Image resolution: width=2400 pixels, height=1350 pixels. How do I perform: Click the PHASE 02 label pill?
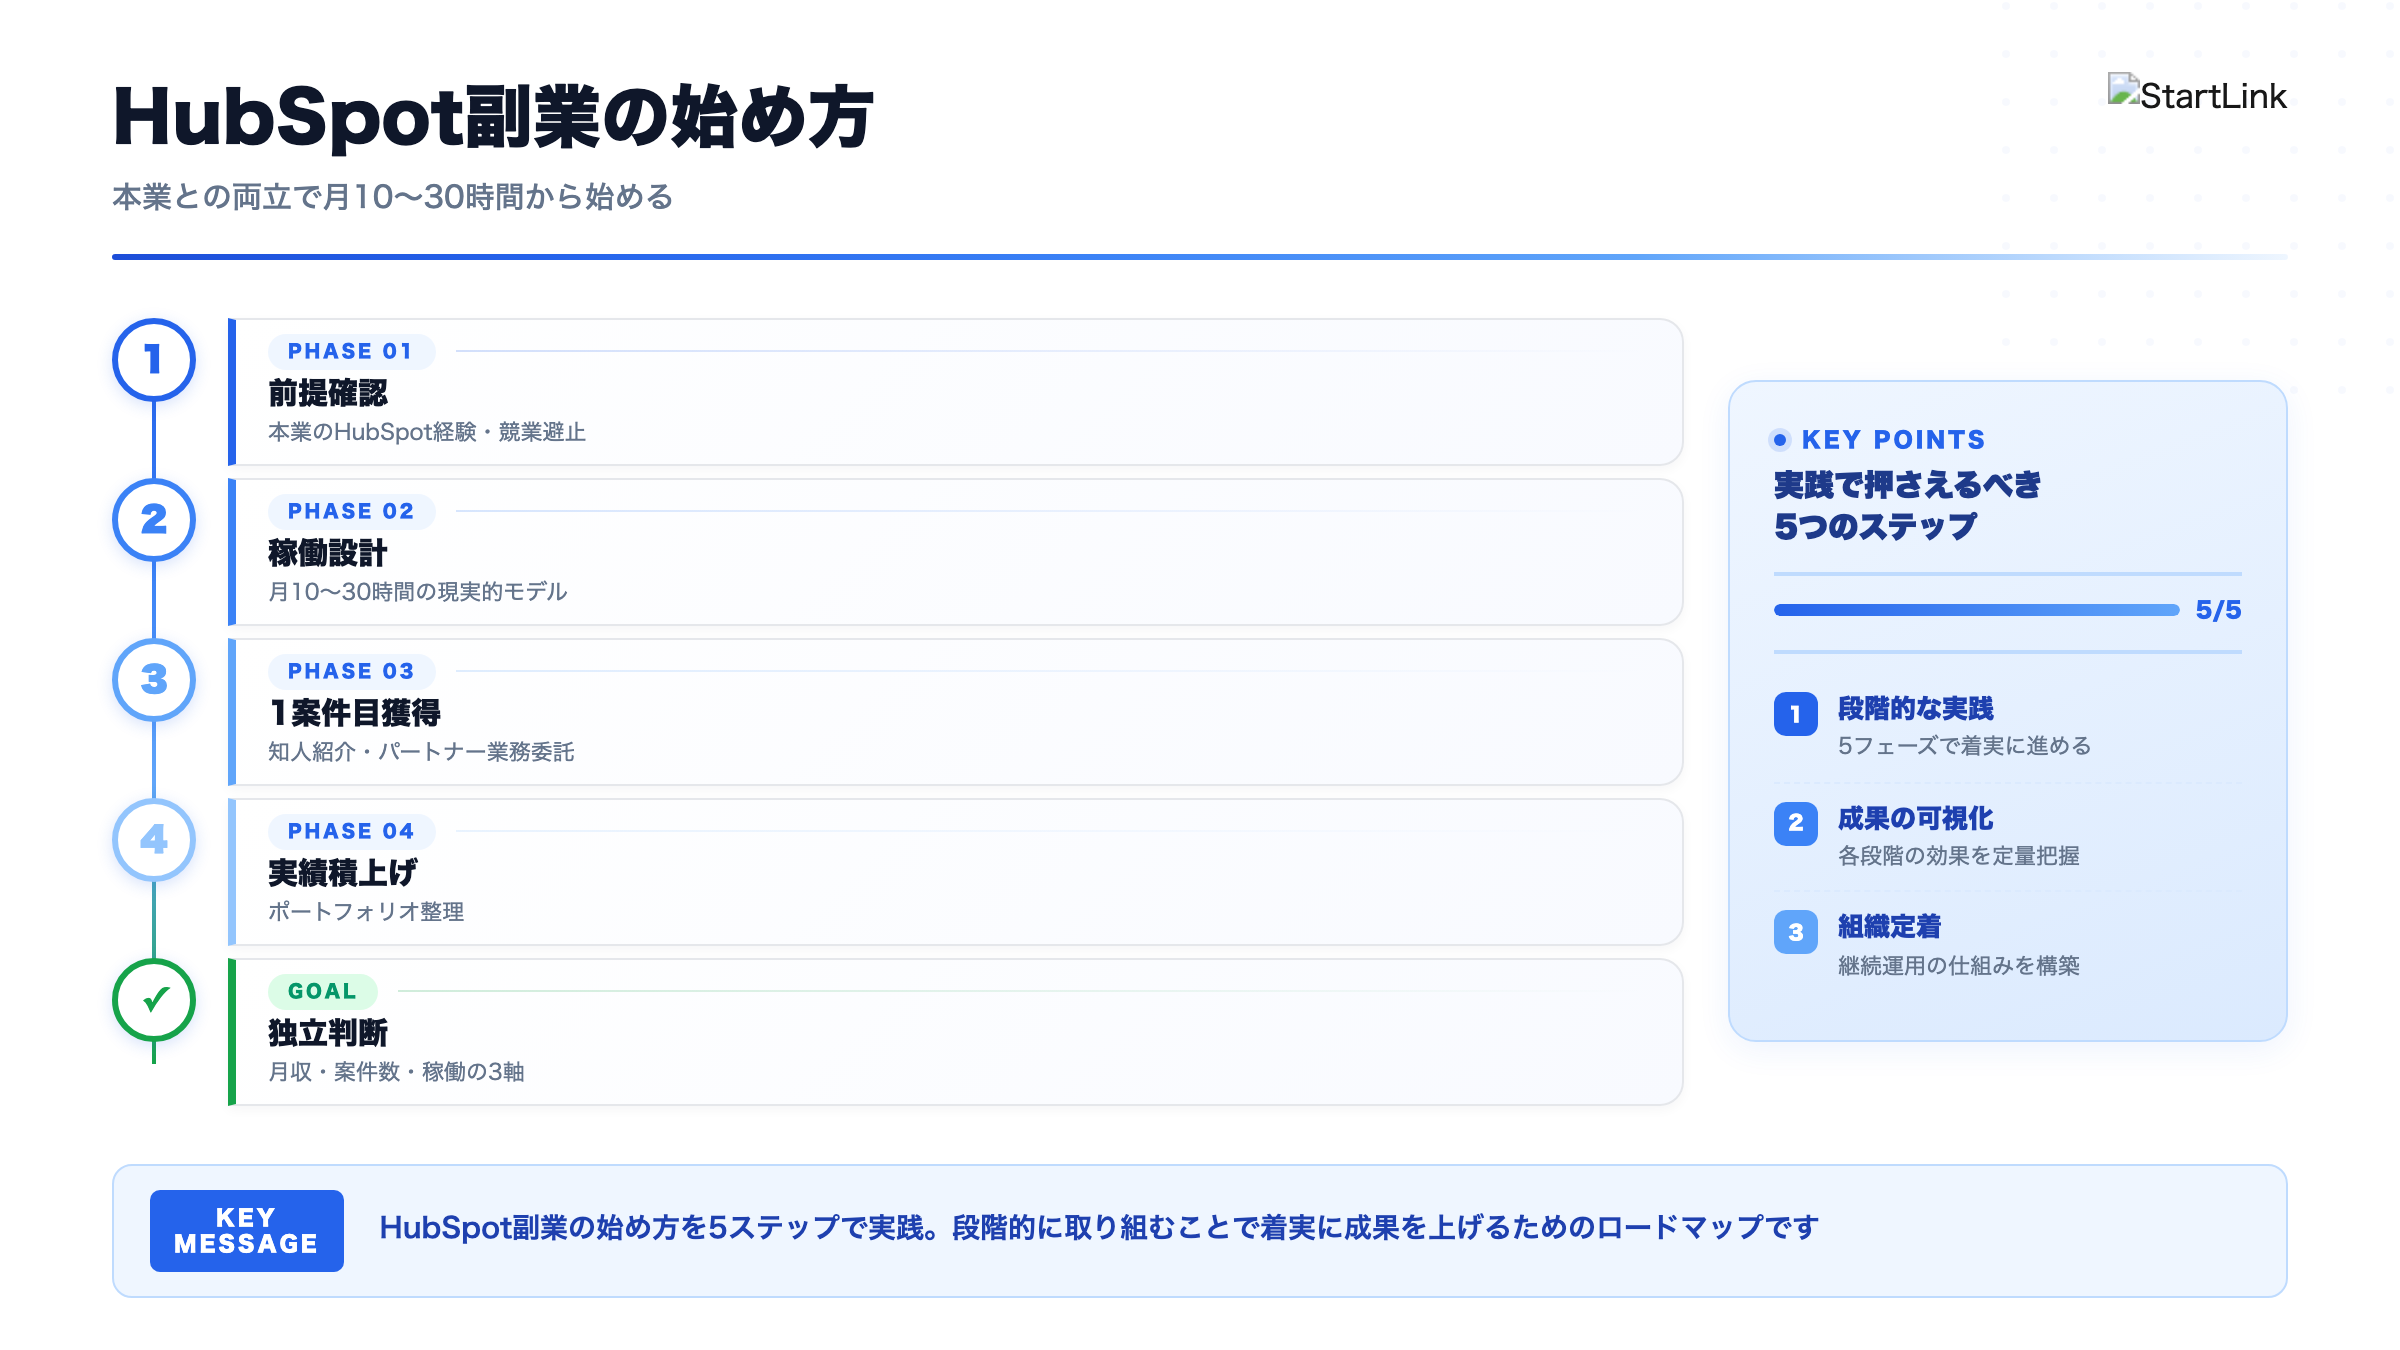(x=351, y=511)
